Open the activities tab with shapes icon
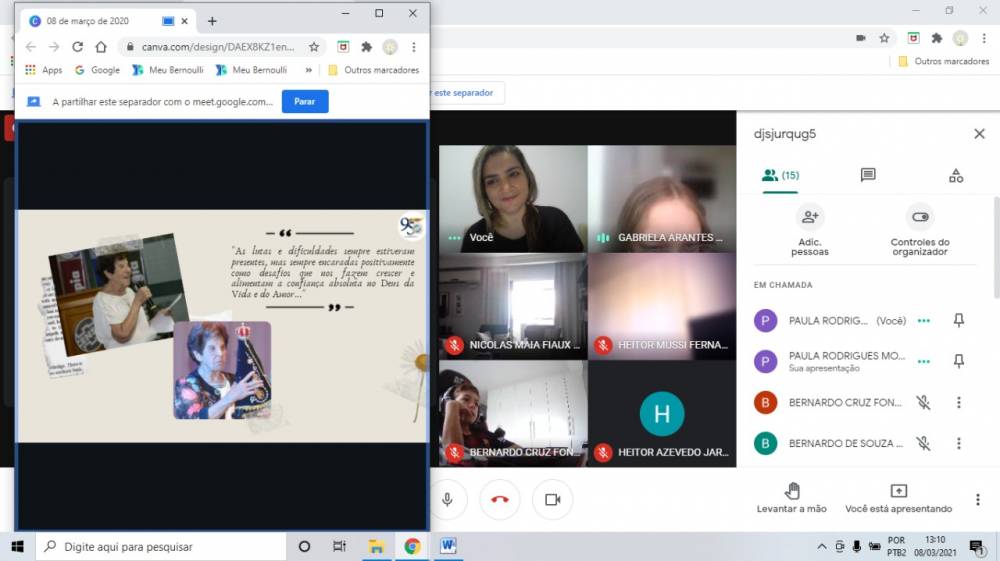1000x561 pixels. (x=955, y=175)
